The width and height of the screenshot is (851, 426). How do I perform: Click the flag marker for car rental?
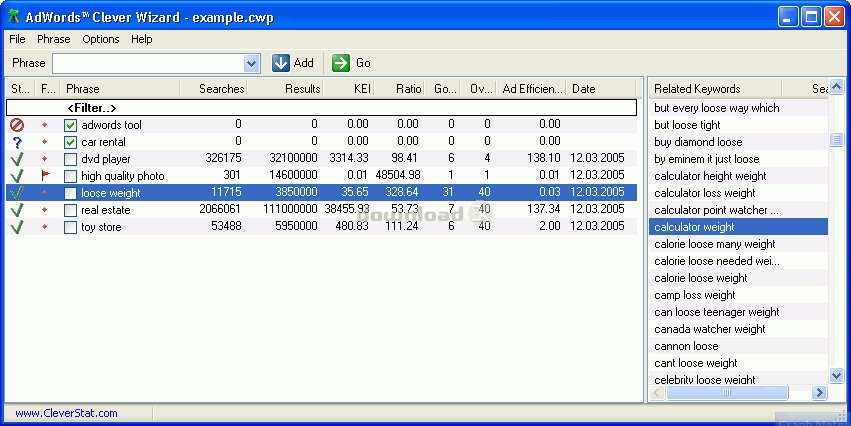coord(45,142)
